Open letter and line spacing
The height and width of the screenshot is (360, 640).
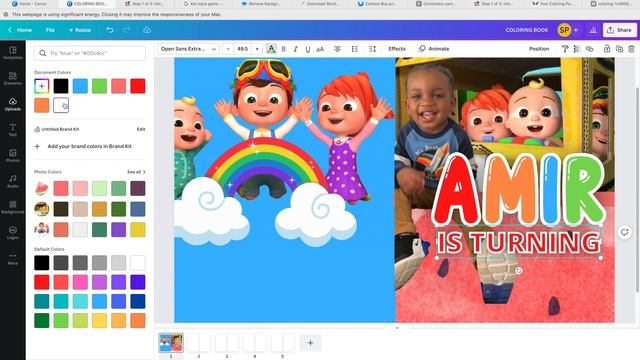pos(372,49)
